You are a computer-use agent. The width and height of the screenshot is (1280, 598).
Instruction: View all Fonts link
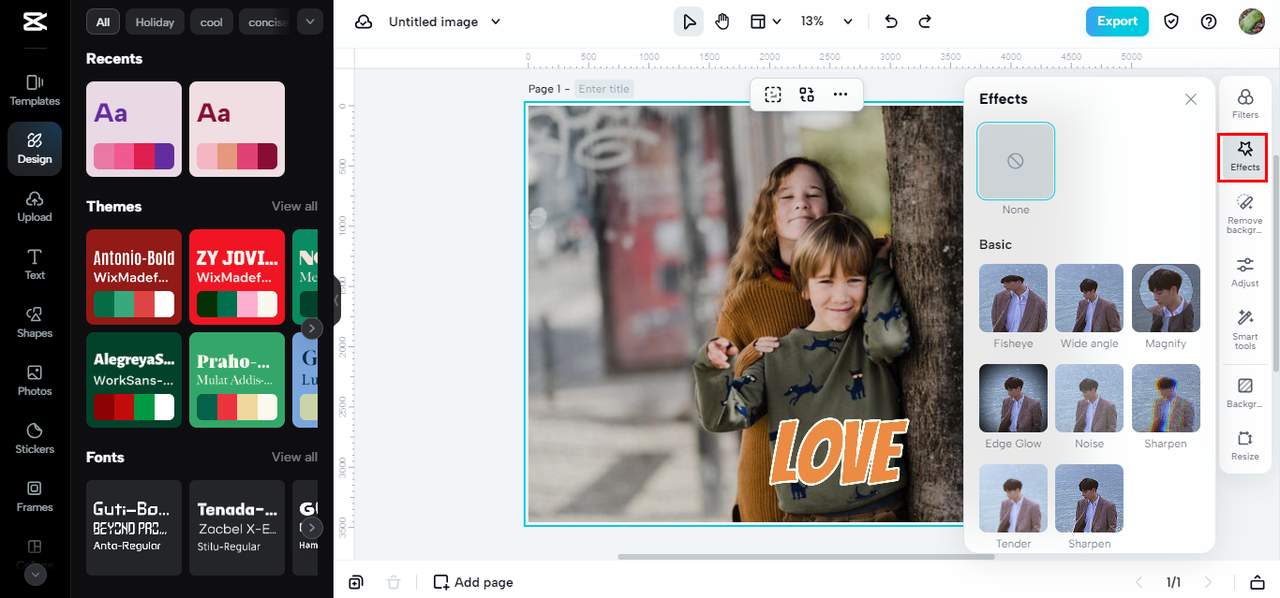294,457
